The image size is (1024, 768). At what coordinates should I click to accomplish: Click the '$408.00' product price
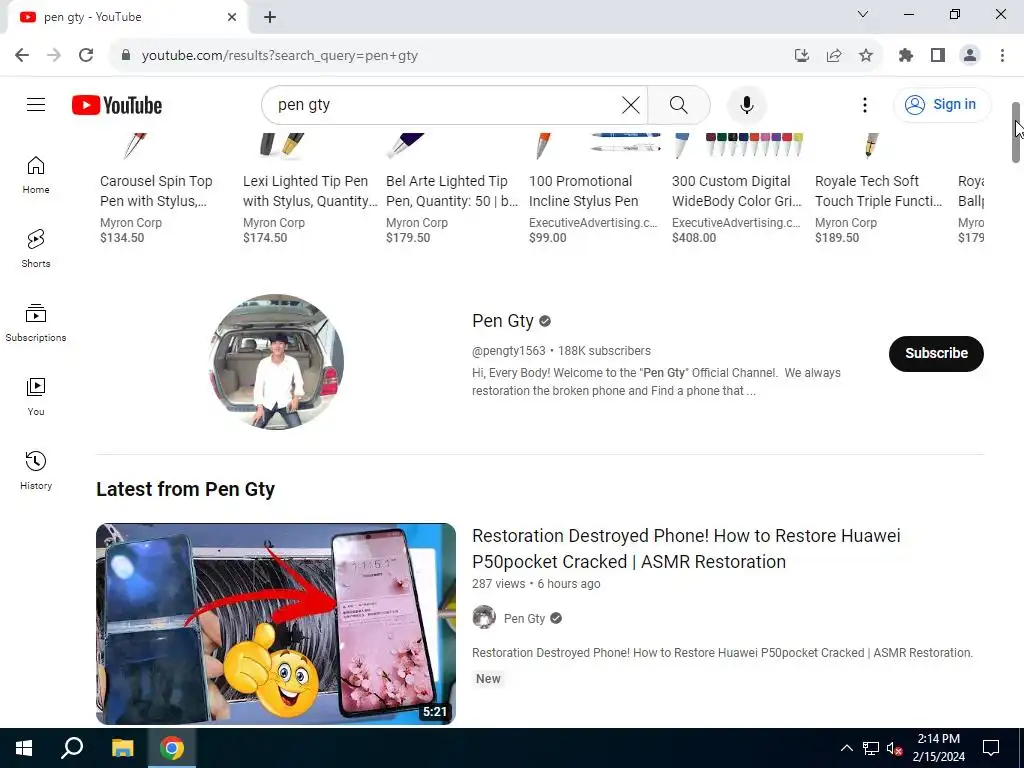[x=694, y=238]
